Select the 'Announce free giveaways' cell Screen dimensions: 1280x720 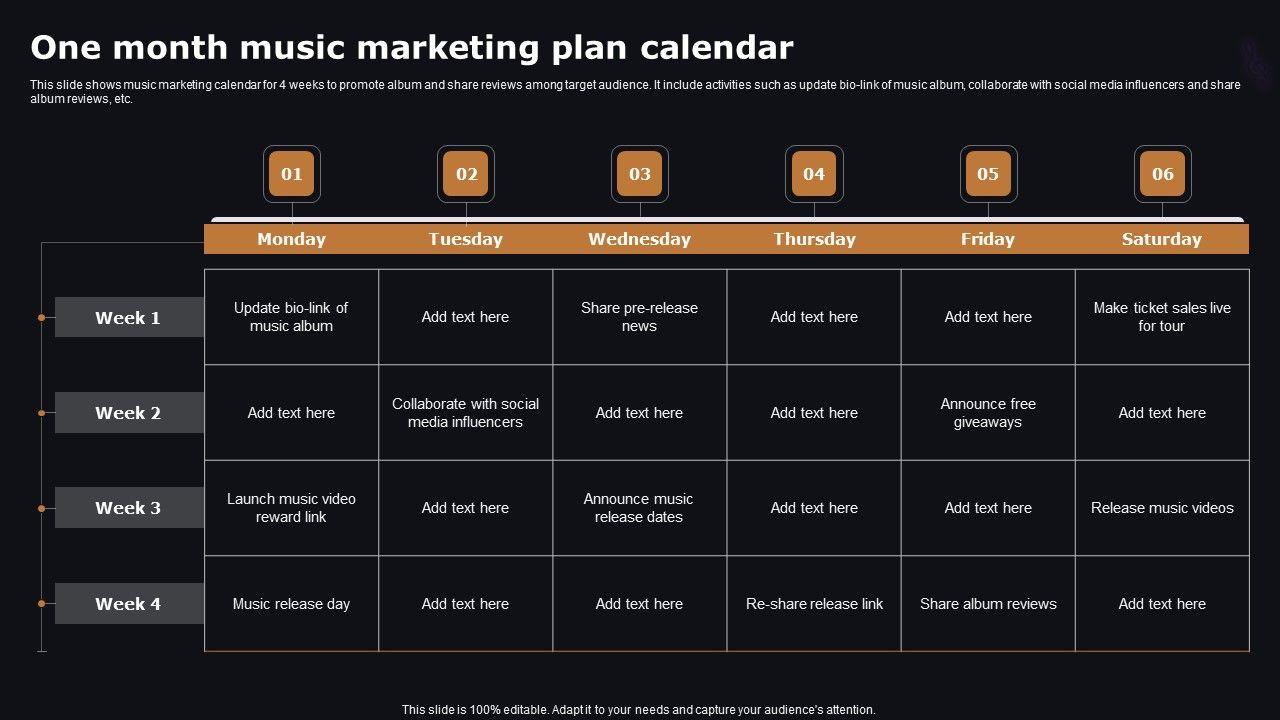(988, 413)
